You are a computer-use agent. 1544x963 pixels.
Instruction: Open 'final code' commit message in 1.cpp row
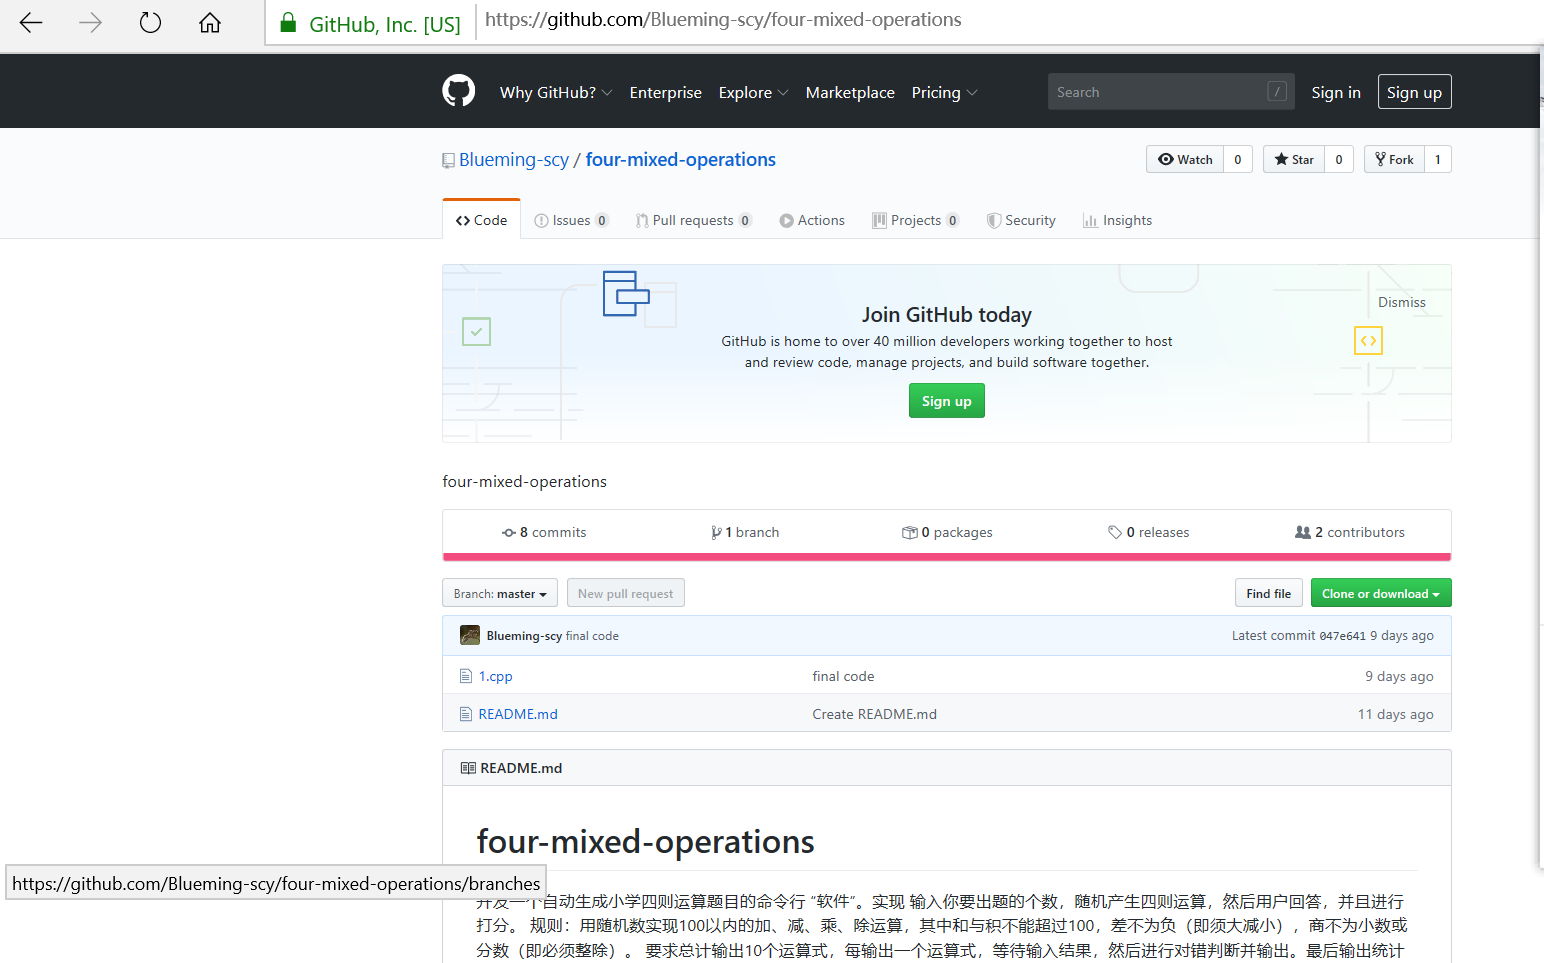click(843, 676)
